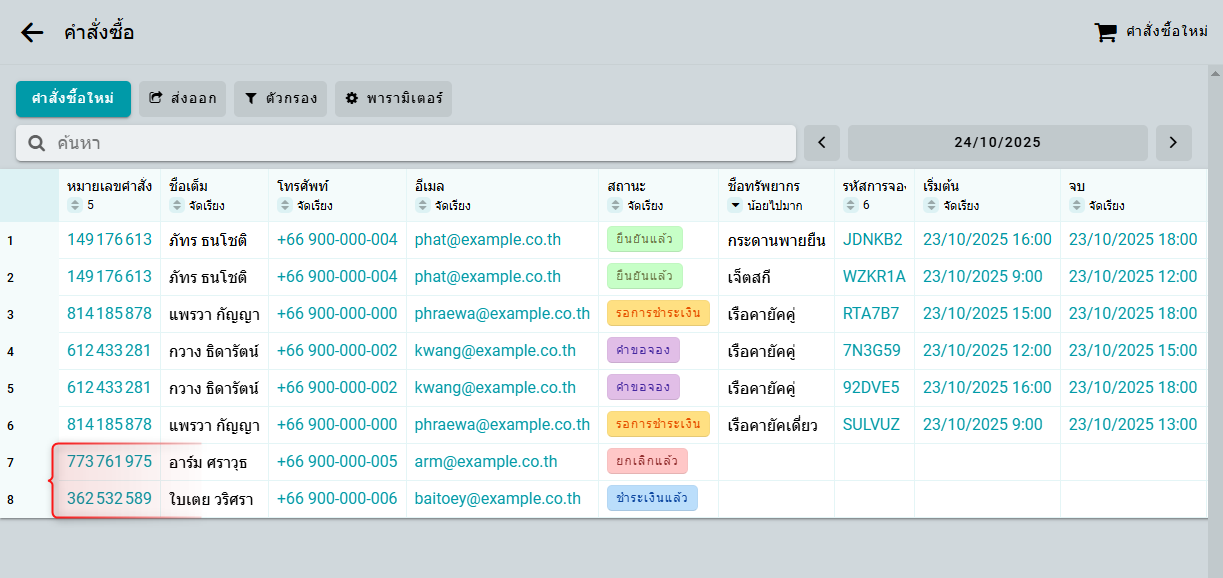This screenshot has width=1223, height=578.
Task: Click the magnifier search icon
Action: click(x=37, y=143)
